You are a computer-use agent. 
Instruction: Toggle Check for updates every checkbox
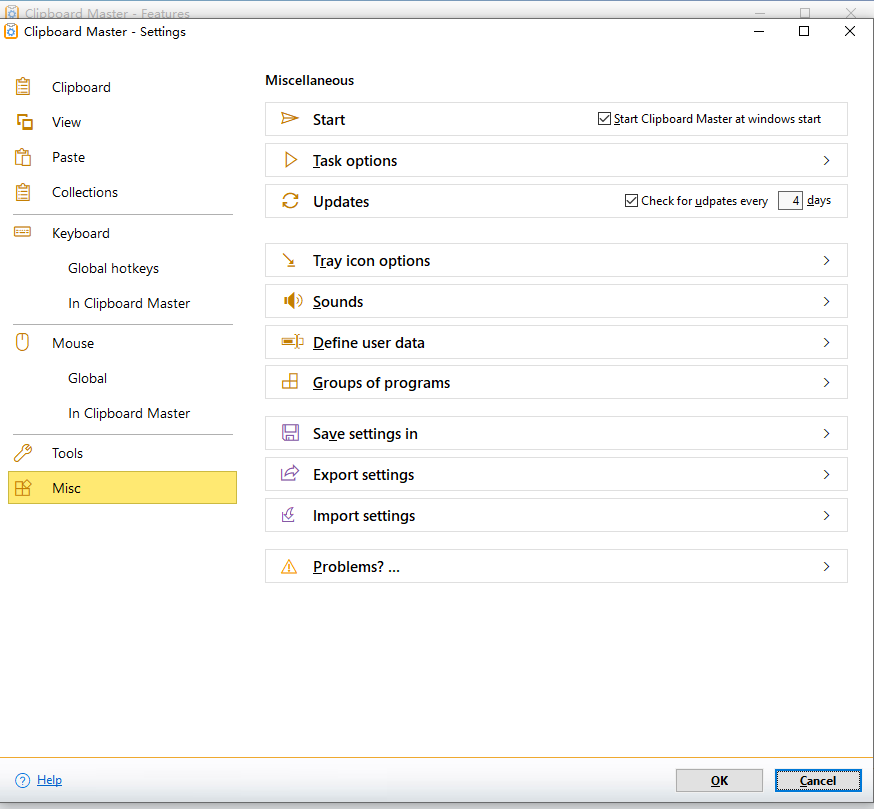click(631, 200)
